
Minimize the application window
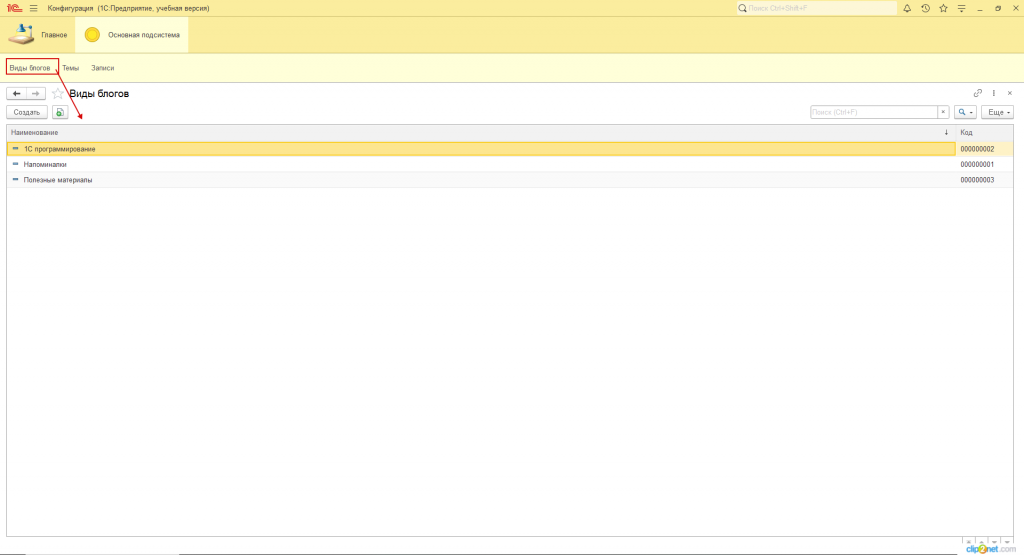[980, 8]
